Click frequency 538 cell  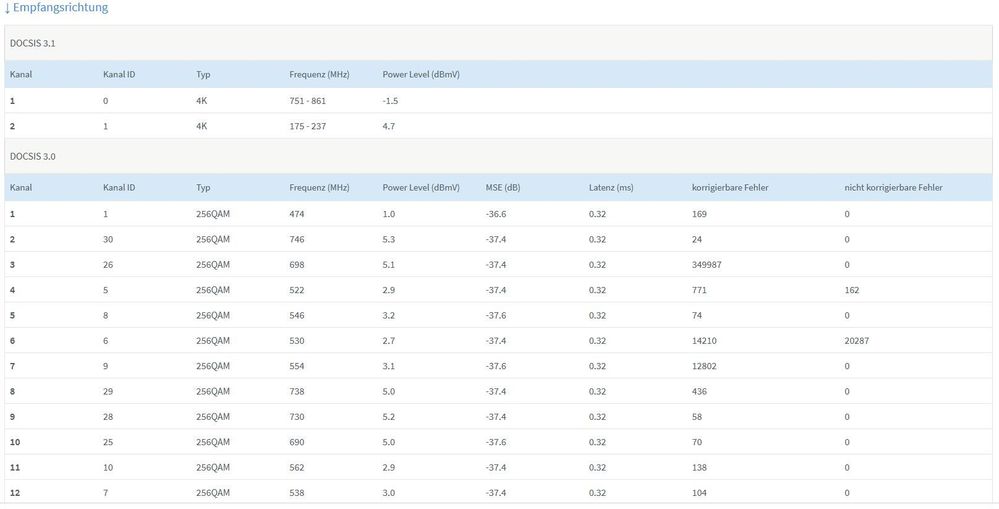(x=297, y=493)
